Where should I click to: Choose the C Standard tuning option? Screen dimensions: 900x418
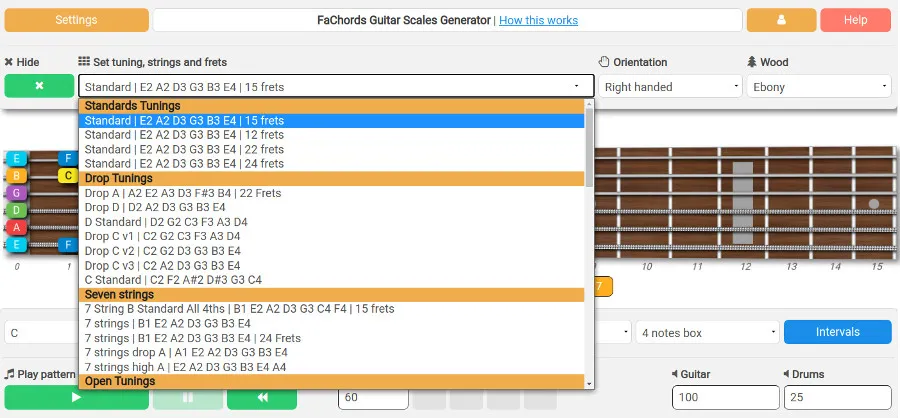332,280
